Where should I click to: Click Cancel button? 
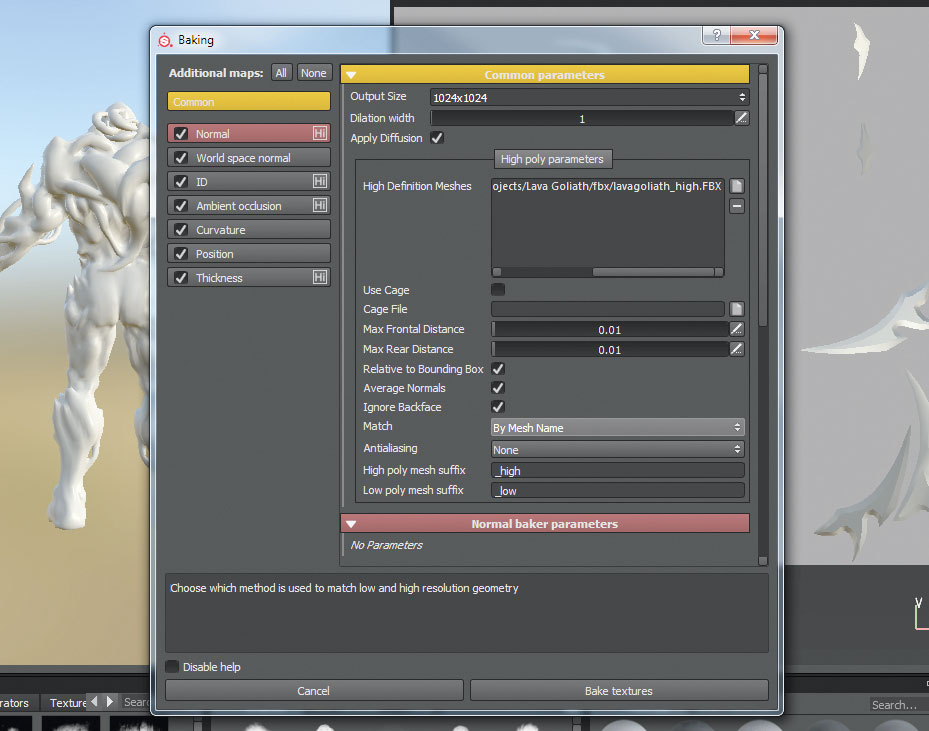tap(314, 691)
